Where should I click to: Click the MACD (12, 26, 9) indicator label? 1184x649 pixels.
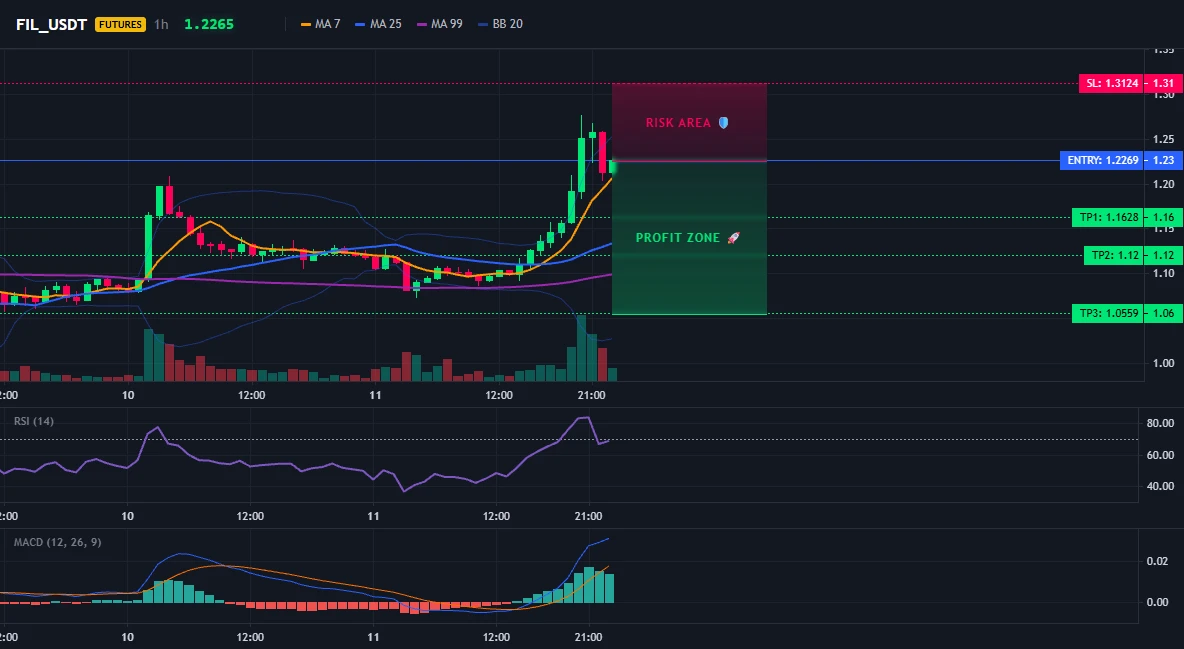coord(57,542)
